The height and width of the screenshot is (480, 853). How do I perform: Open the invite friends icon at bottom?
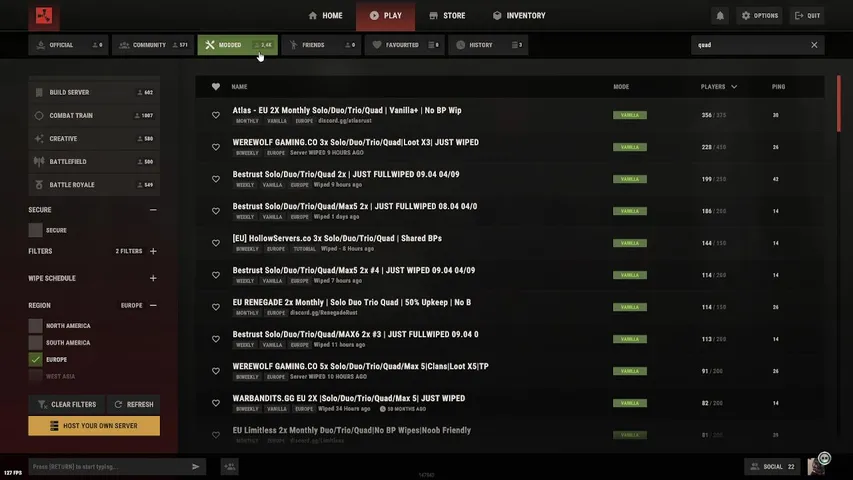[x=230, y=466]
